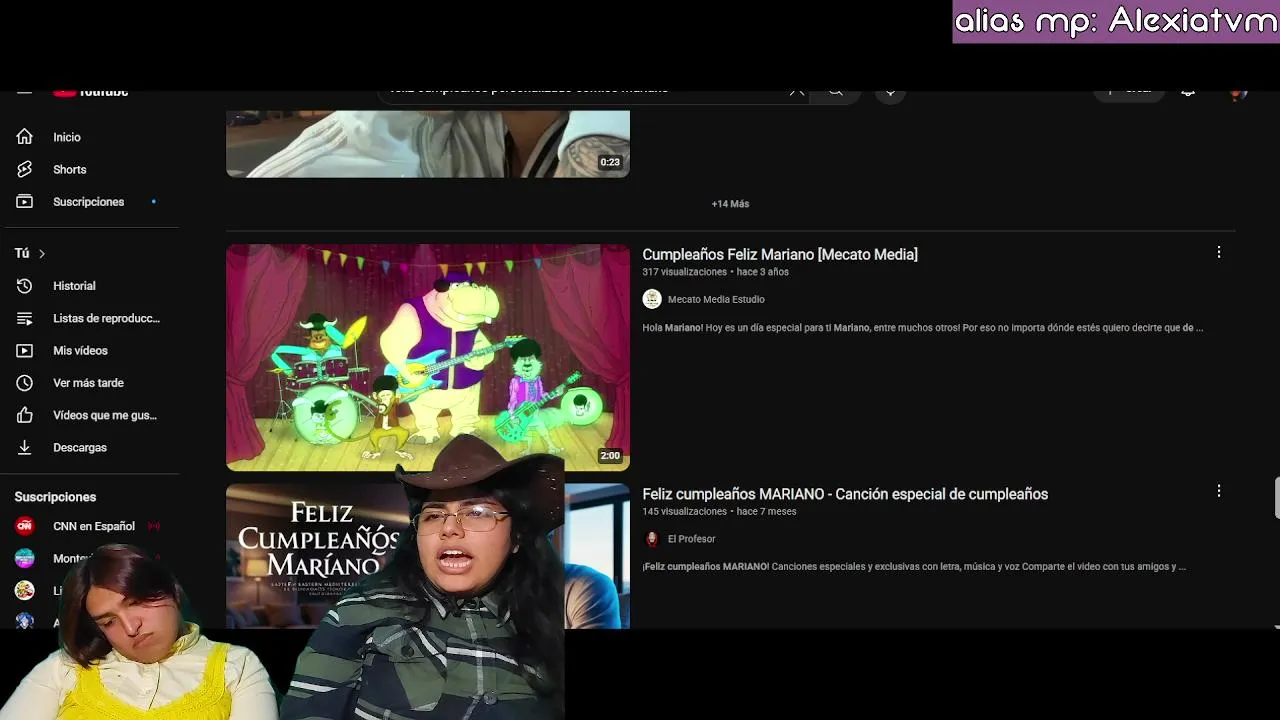
Task: Open Cumpleaños Feliz Mariano [Mecato Media] title
Action: click(780, 255)
